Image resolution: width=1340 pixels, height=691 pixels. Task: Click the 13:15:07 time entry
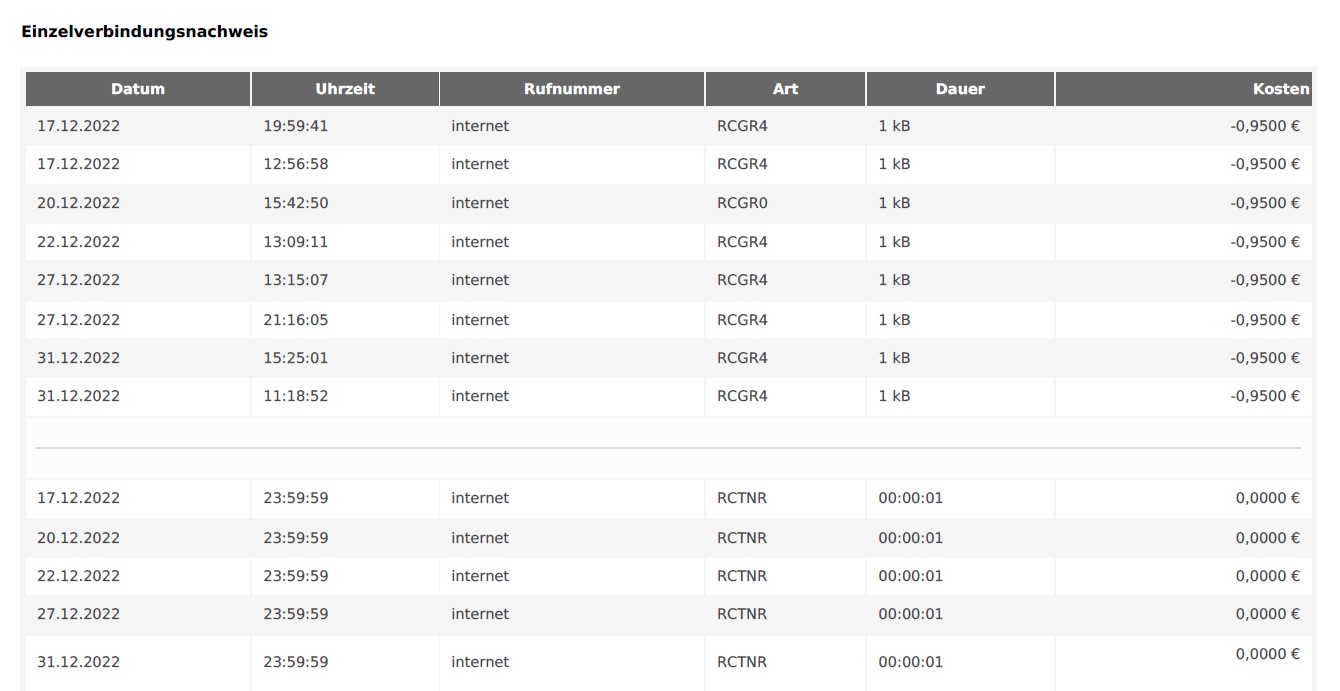296,280
